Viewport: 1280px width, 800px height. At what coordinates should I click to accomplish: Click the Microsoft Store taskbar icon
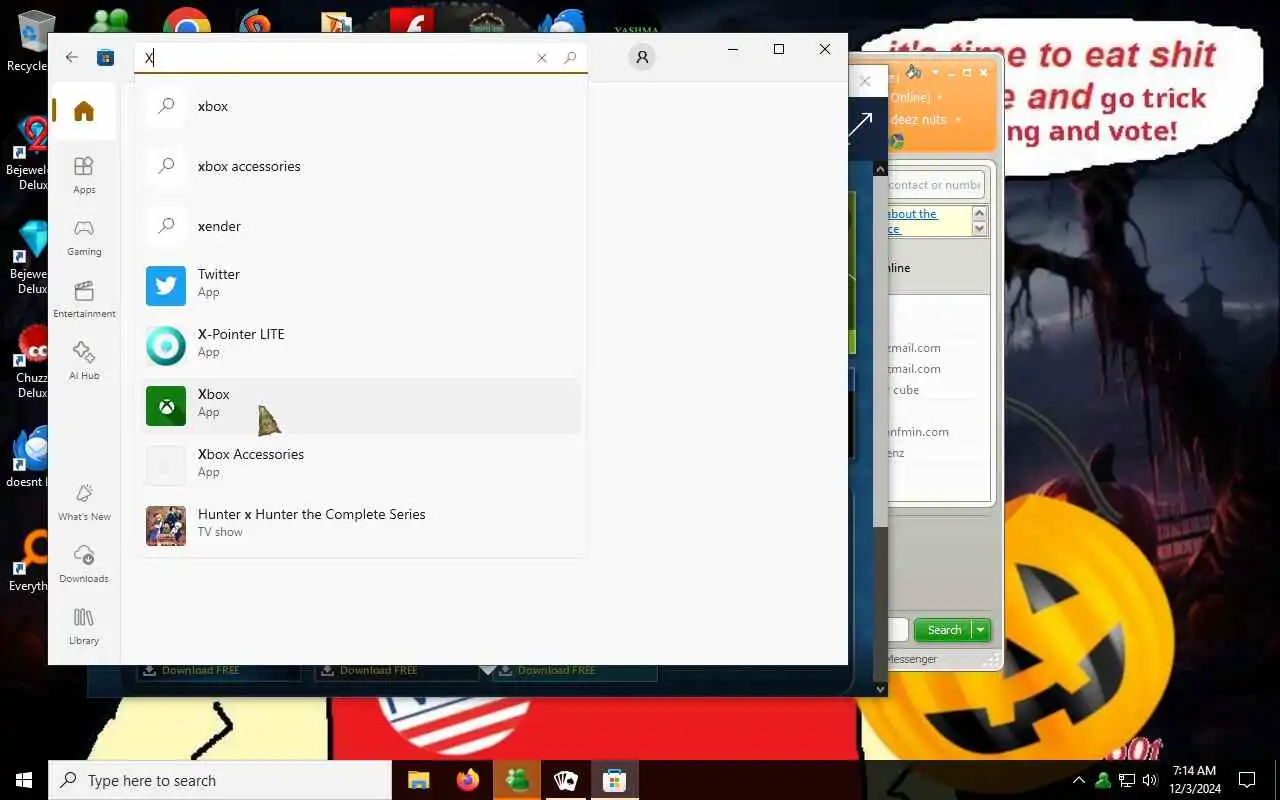(x=614, y=780)
